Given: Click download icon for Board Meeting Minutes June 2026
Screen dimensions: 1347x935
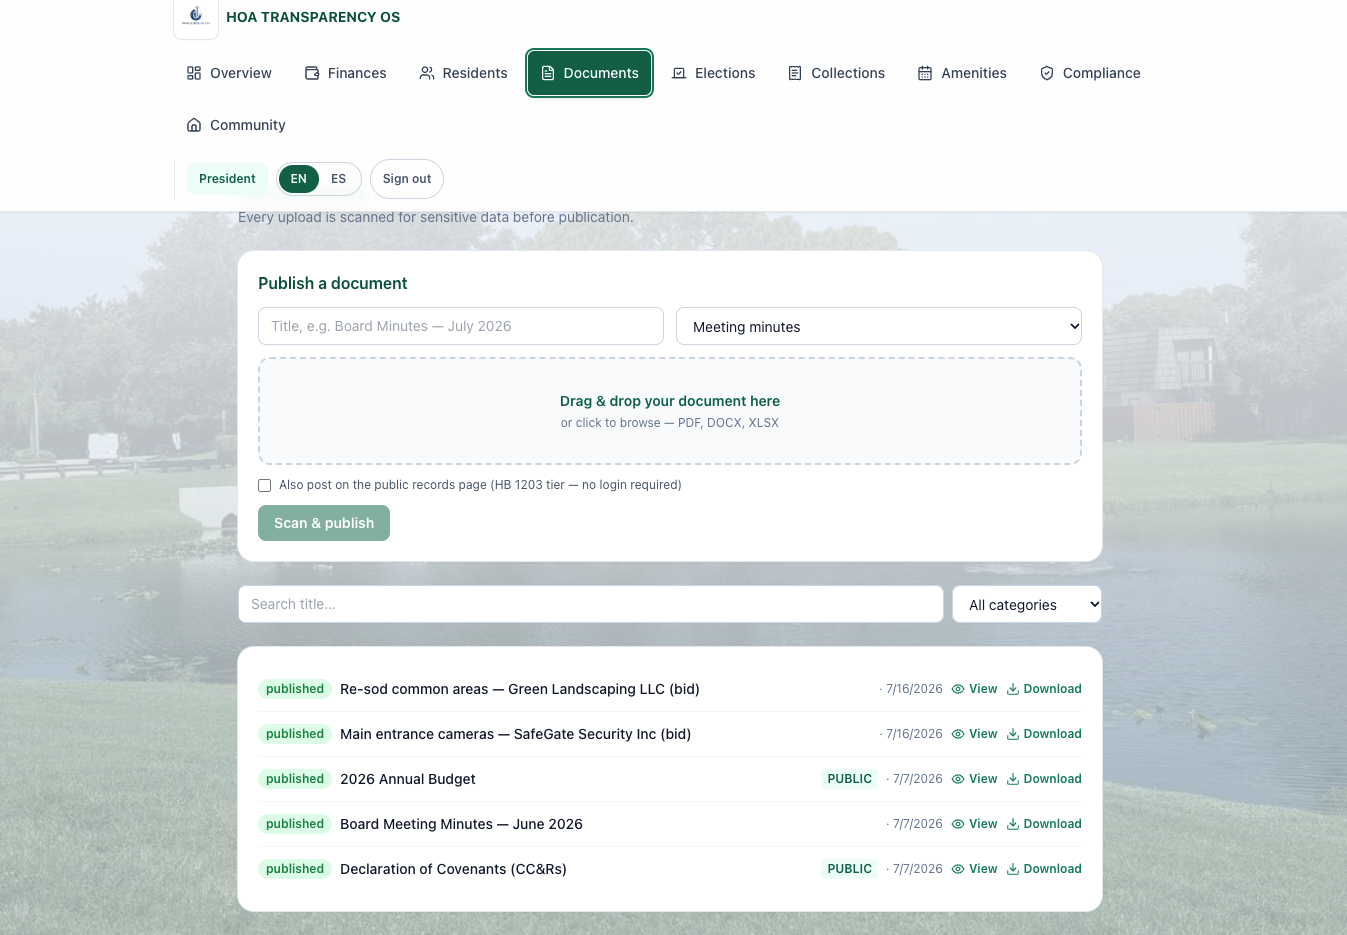Looking at the screenshot, I should (1013, 824).
